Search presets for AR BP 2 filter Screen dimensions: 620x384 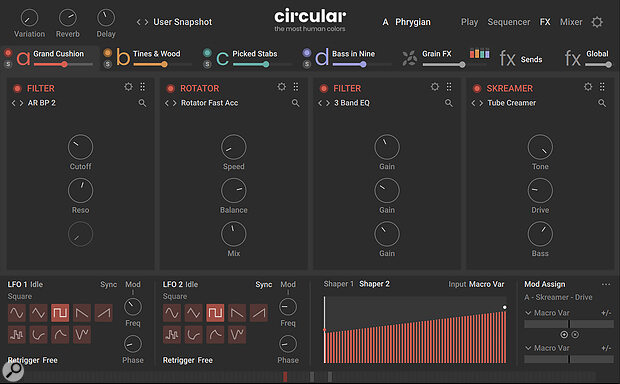point(142,103)
